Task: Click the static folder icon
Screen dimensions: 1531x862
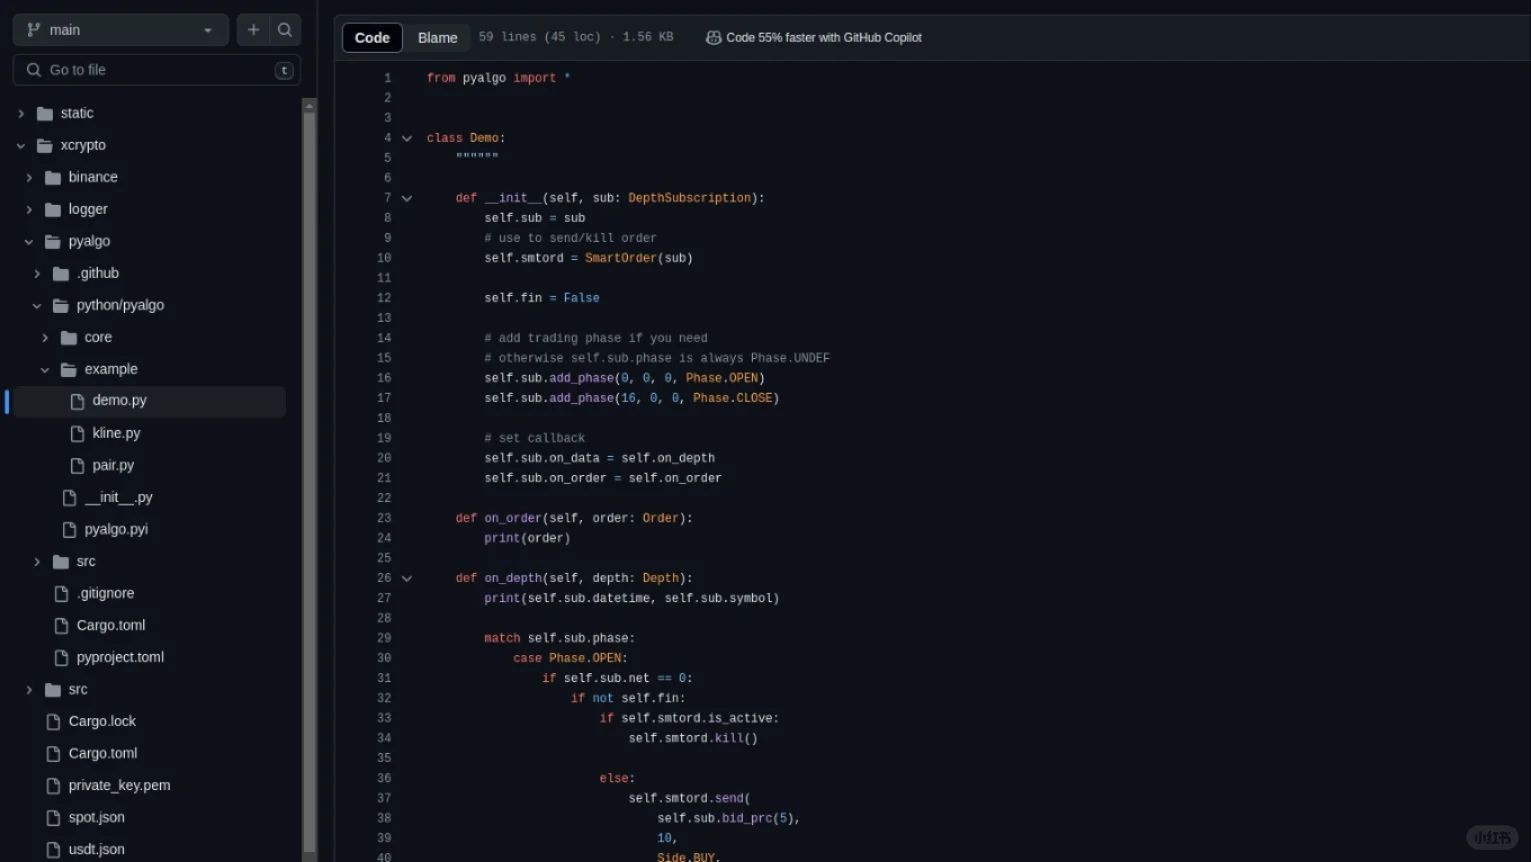Action: tap(45, 113)
